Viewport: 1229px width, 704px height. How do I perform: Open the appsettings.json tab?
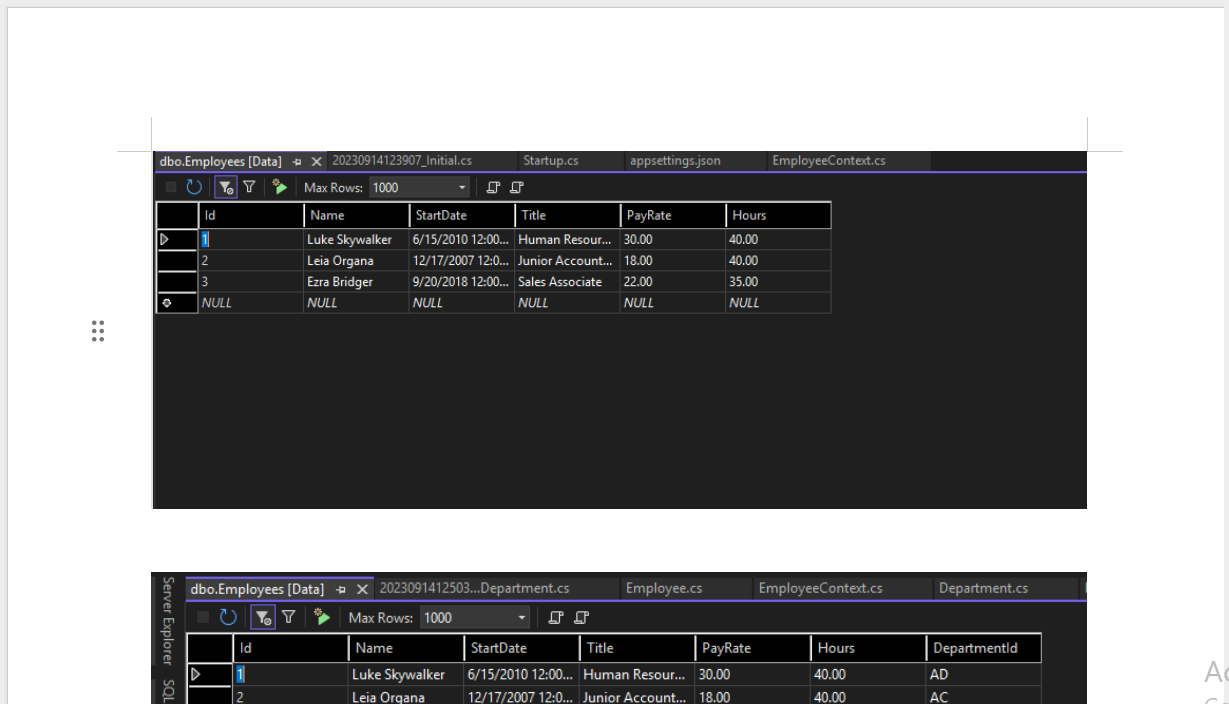[x=675, y=160]
